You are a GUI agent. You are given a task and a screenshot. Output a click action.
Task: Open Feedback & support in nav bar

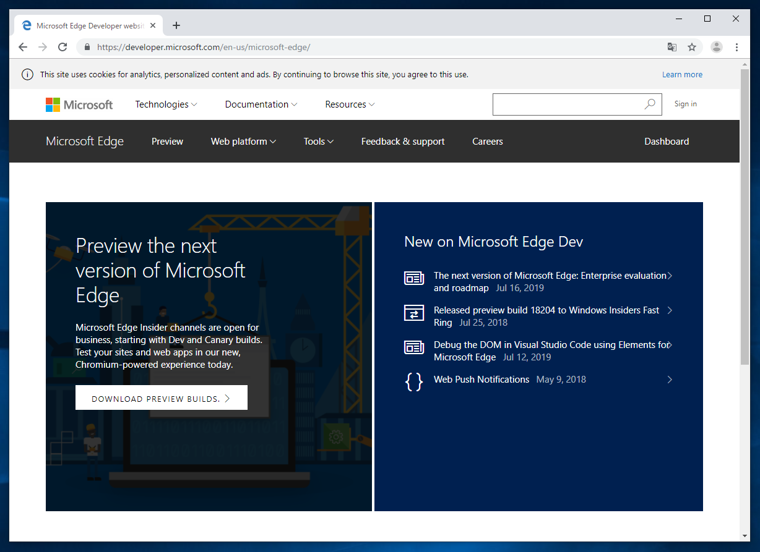402,142
